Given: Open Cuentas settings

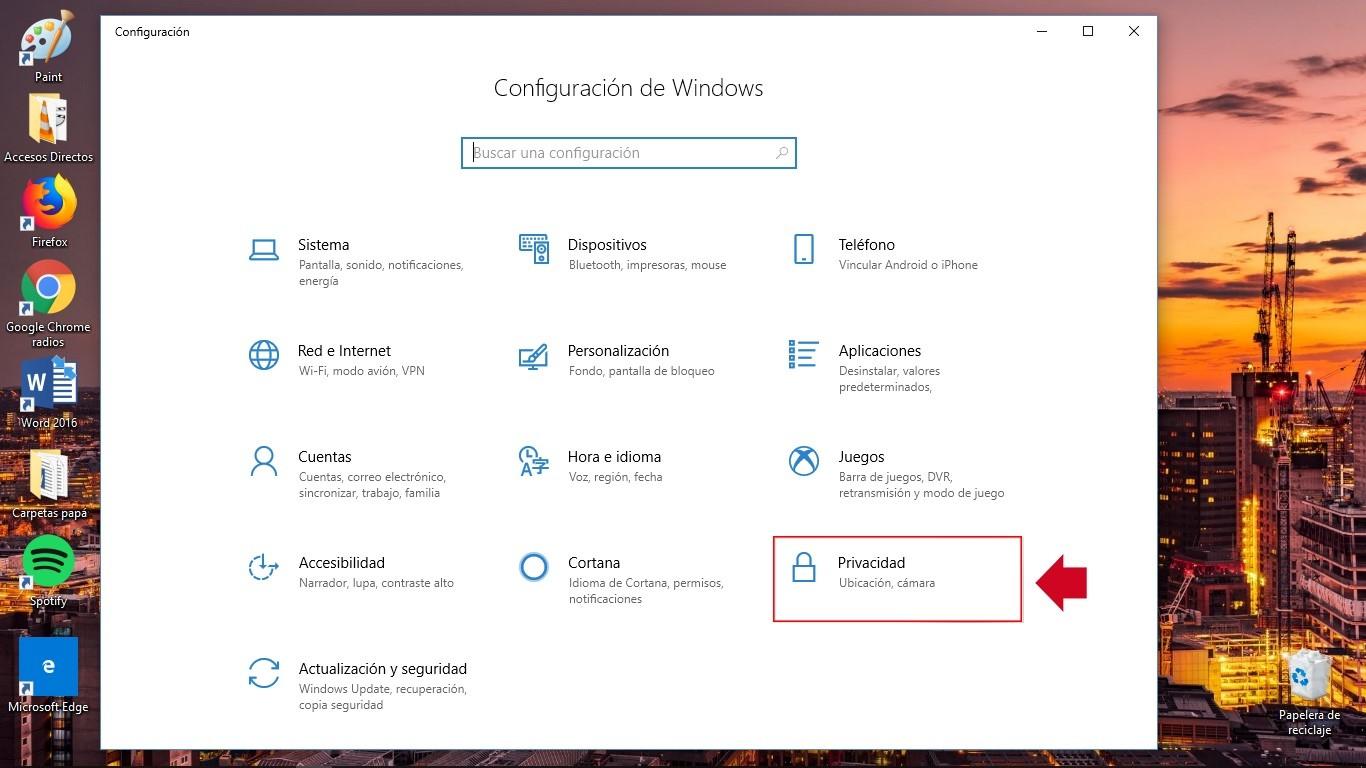Looking at the screenshot, I should [x=324, y=456].
